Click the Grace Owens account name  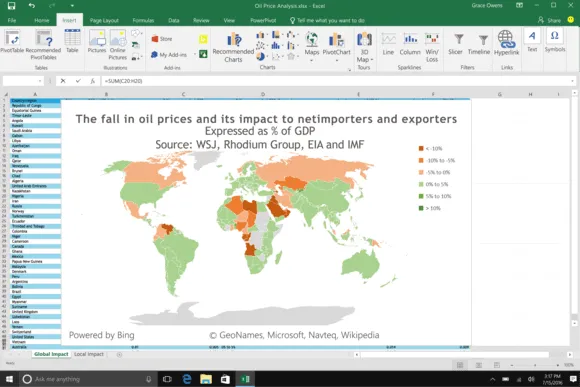(487, 6)
